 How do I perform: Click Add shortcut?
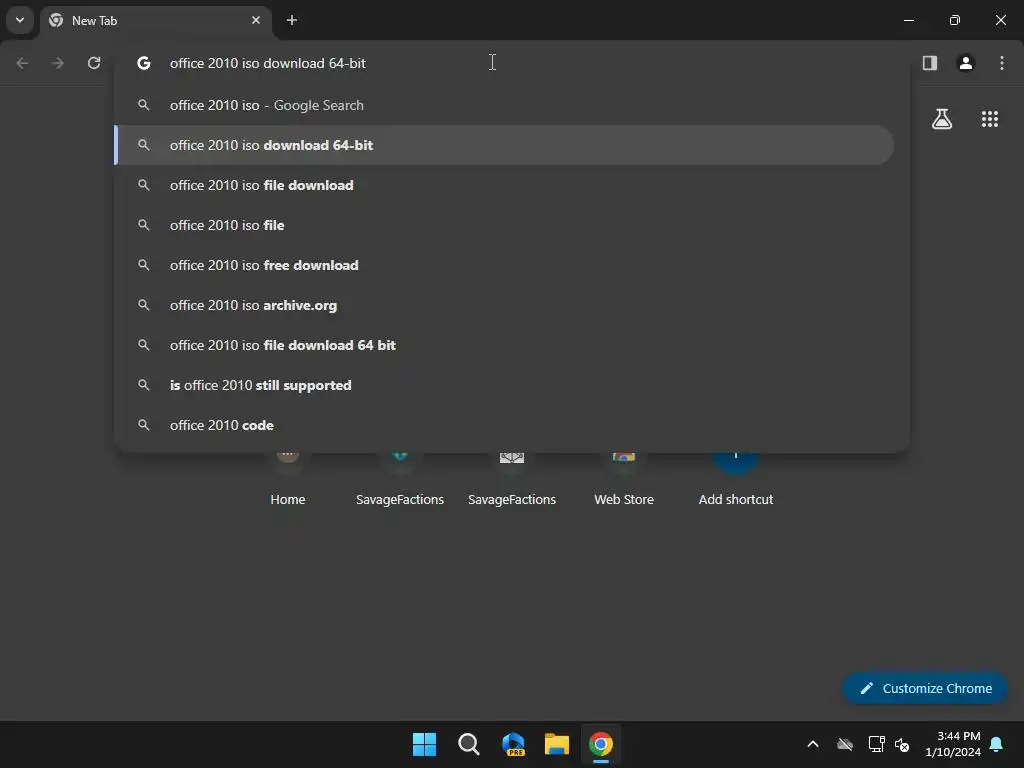[x=736, y=479]
